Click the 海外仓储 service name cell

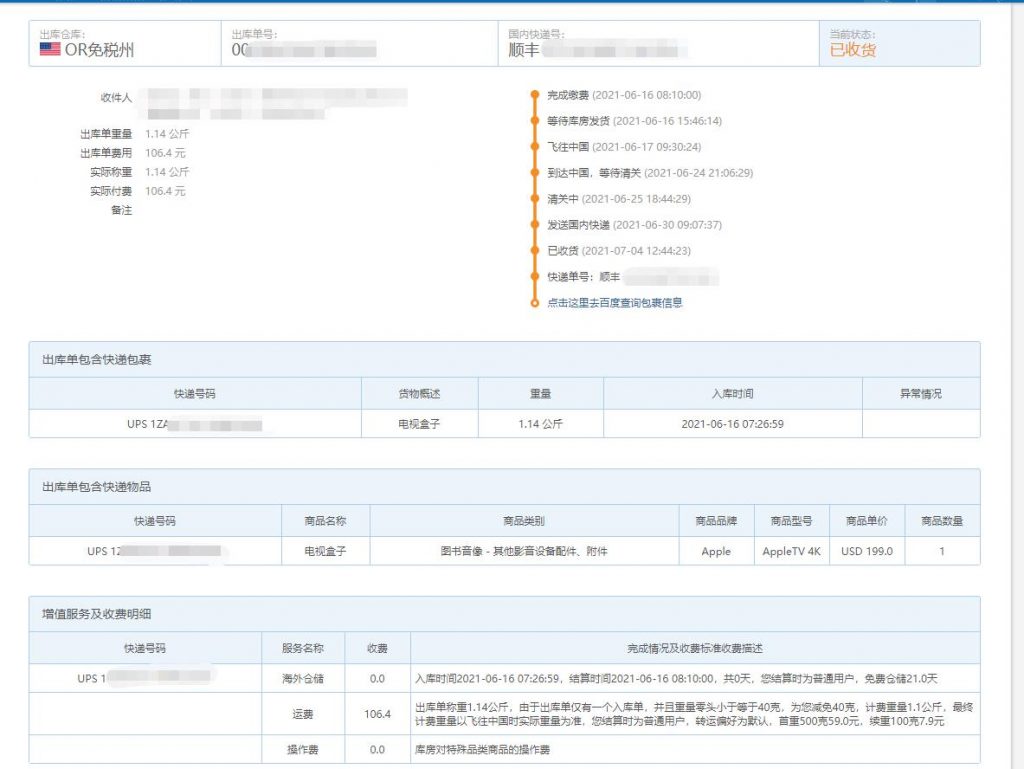[x=301, y=678]
